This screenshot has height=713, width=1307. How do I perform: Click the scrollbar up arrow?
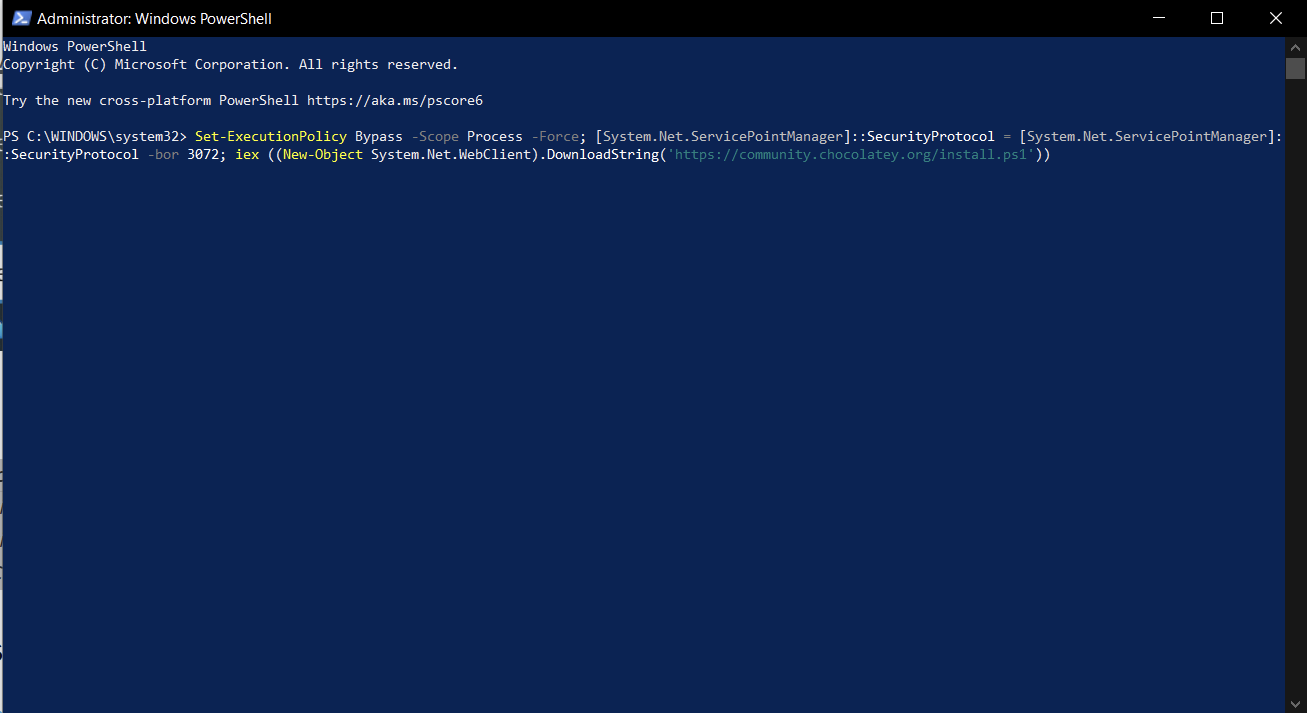pyautogui.click(x=1295, y=46)
